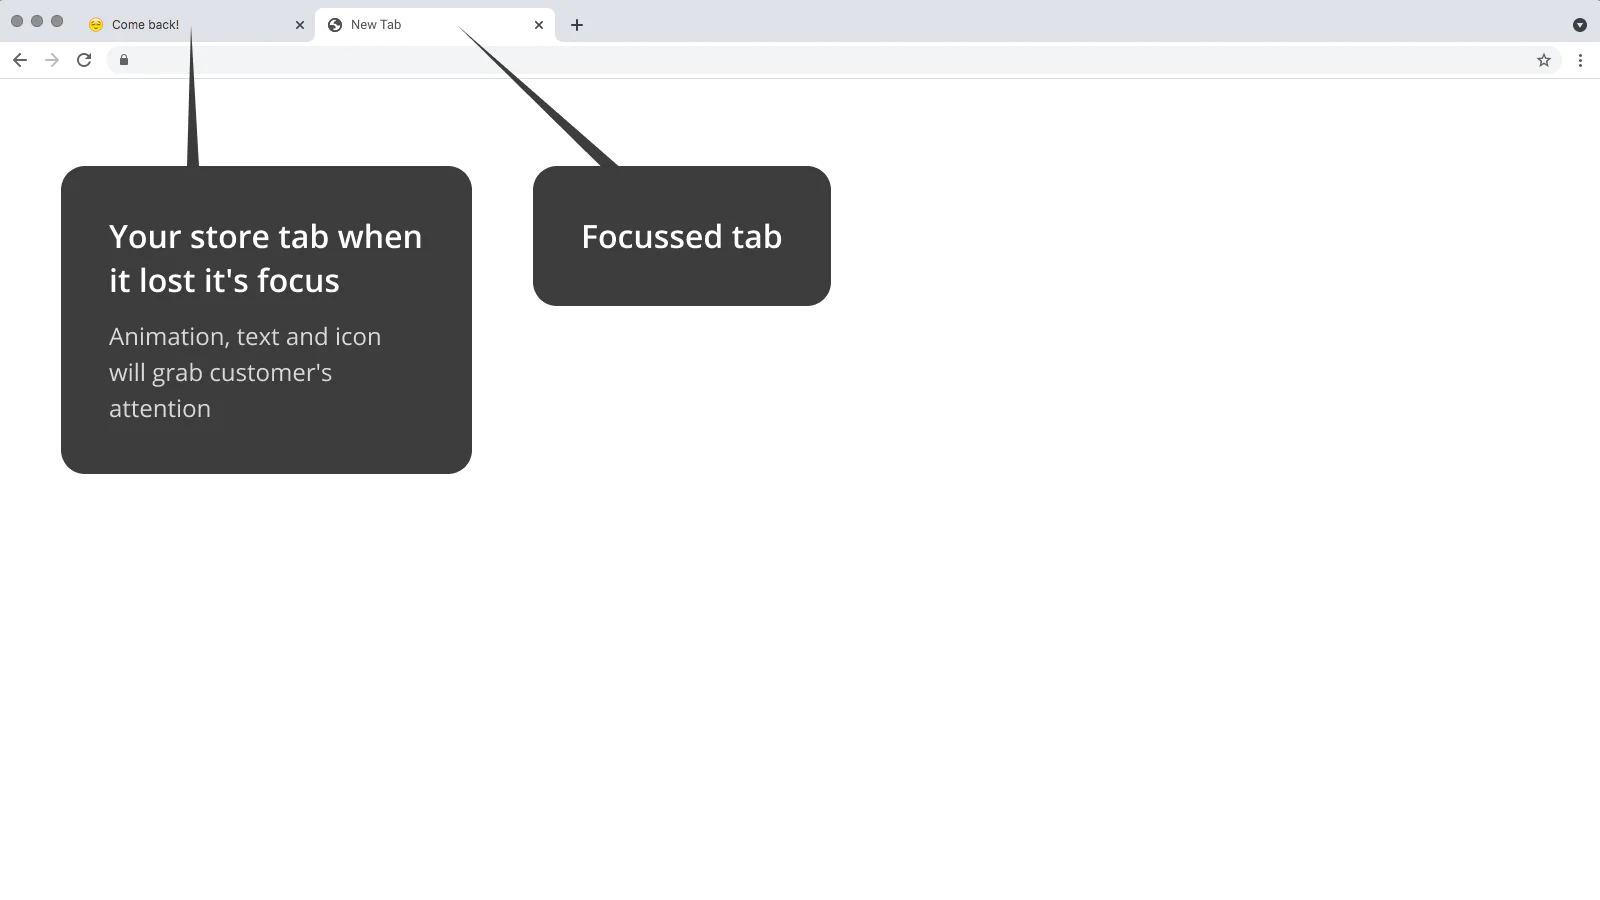This screenshot has width=1600, height=900.
Task: Close the Come back! tab
Action: (300, 25)
